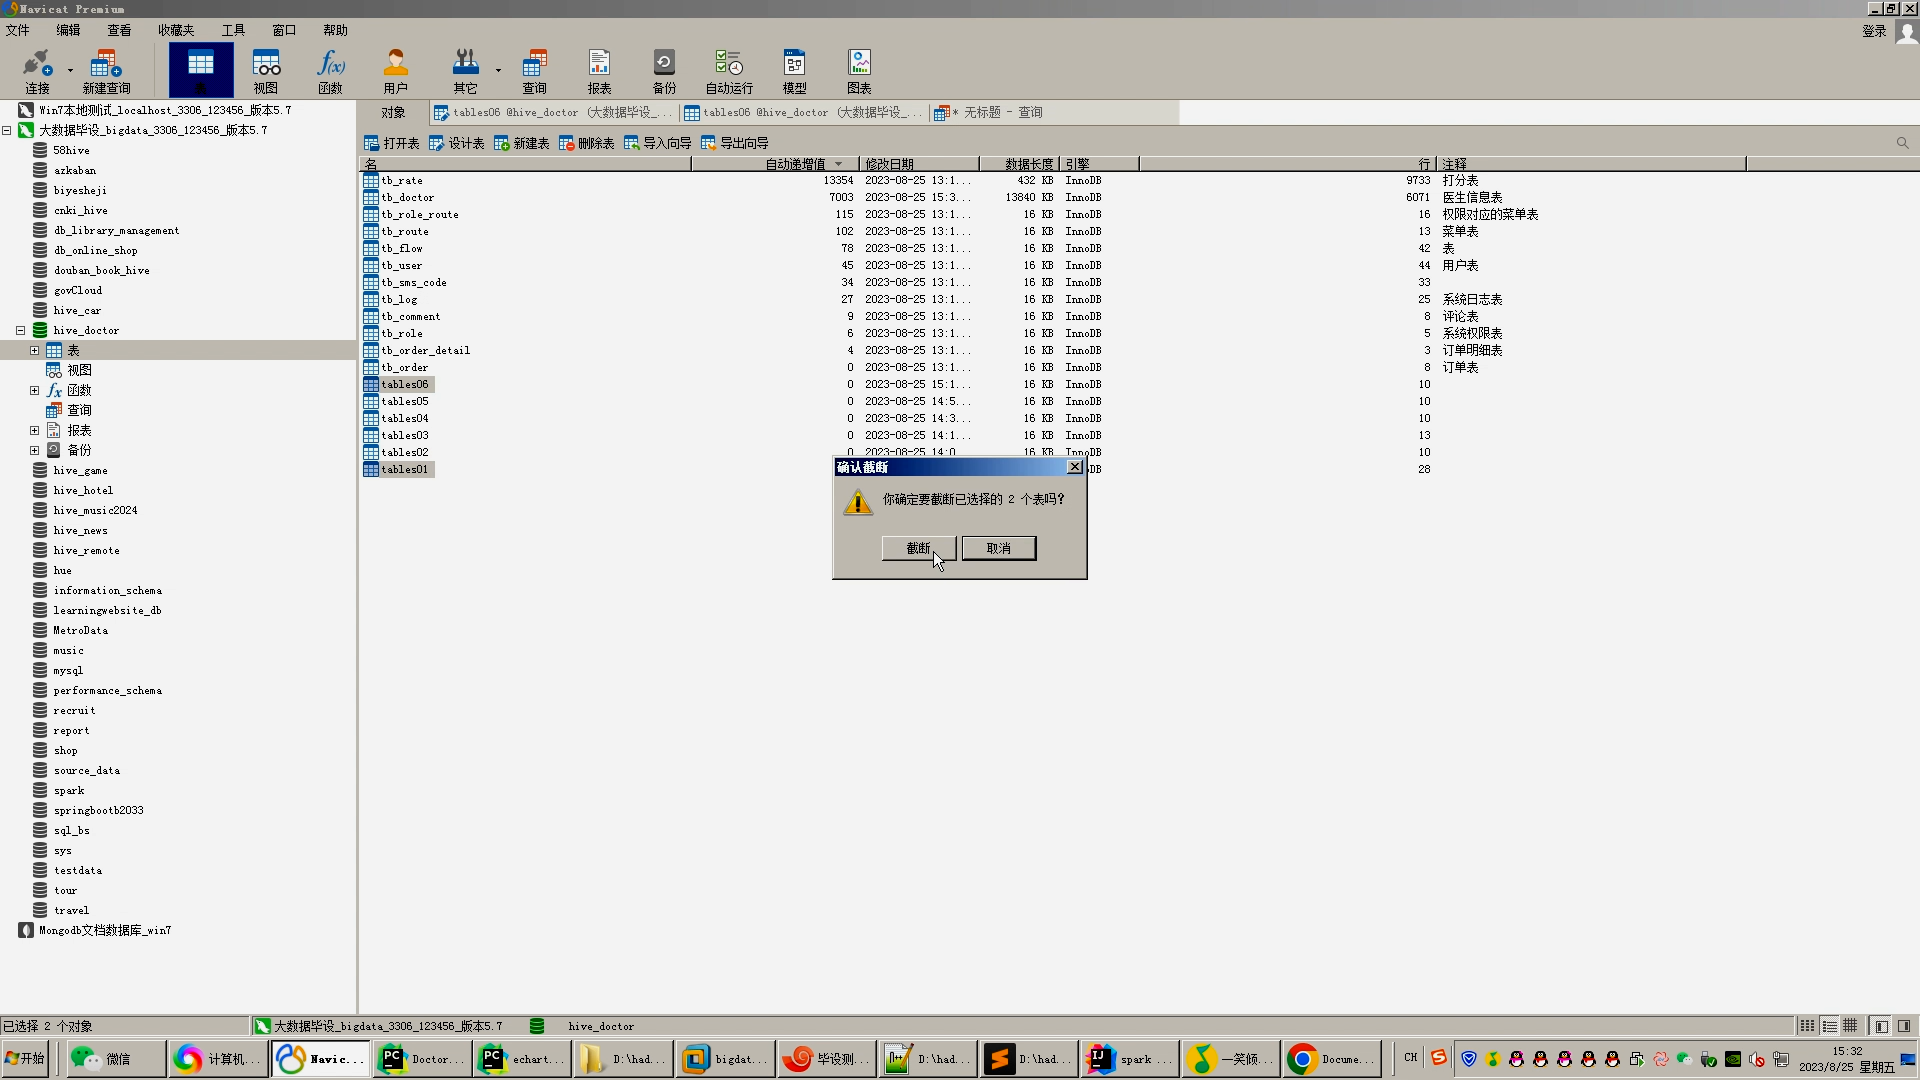The height and width of the screenshot is (1080, 1920).
Task: Select the 函数 (Functions) toolbar icon
Action: click(330, 71)
